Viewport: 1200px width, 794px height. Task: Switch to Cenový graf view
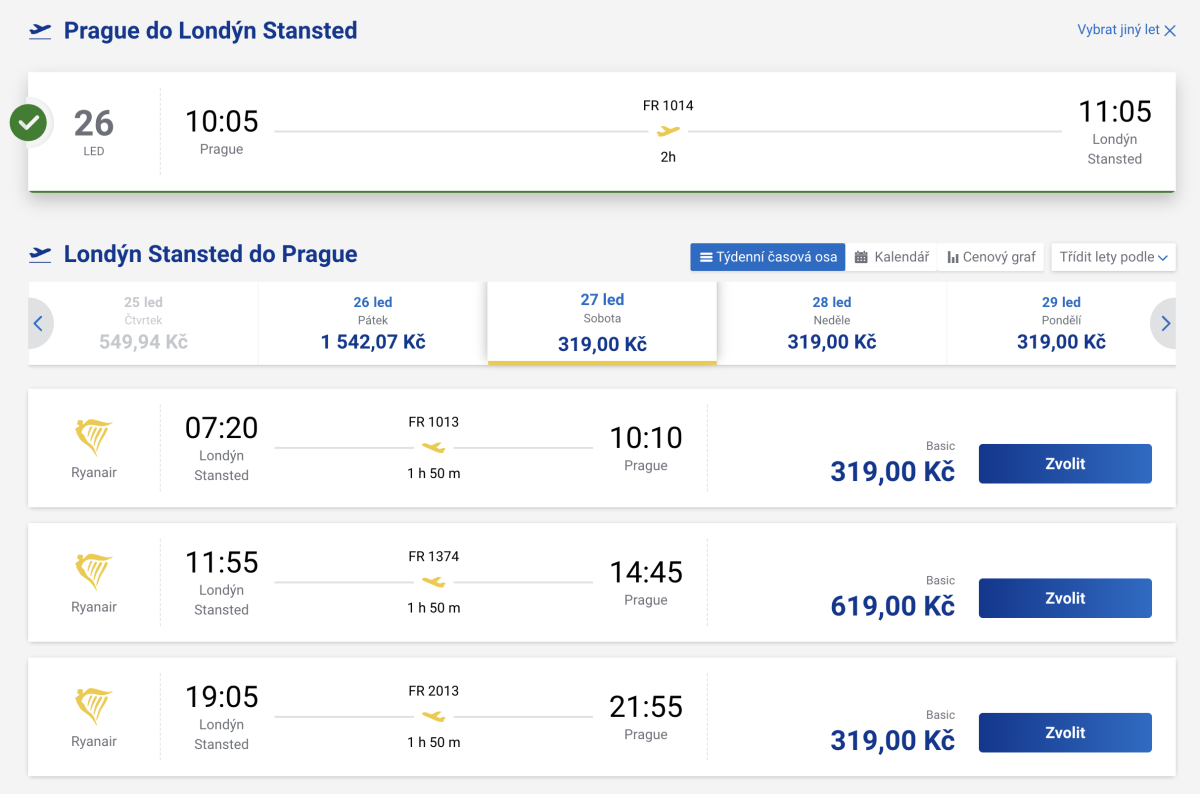(991, 257)
